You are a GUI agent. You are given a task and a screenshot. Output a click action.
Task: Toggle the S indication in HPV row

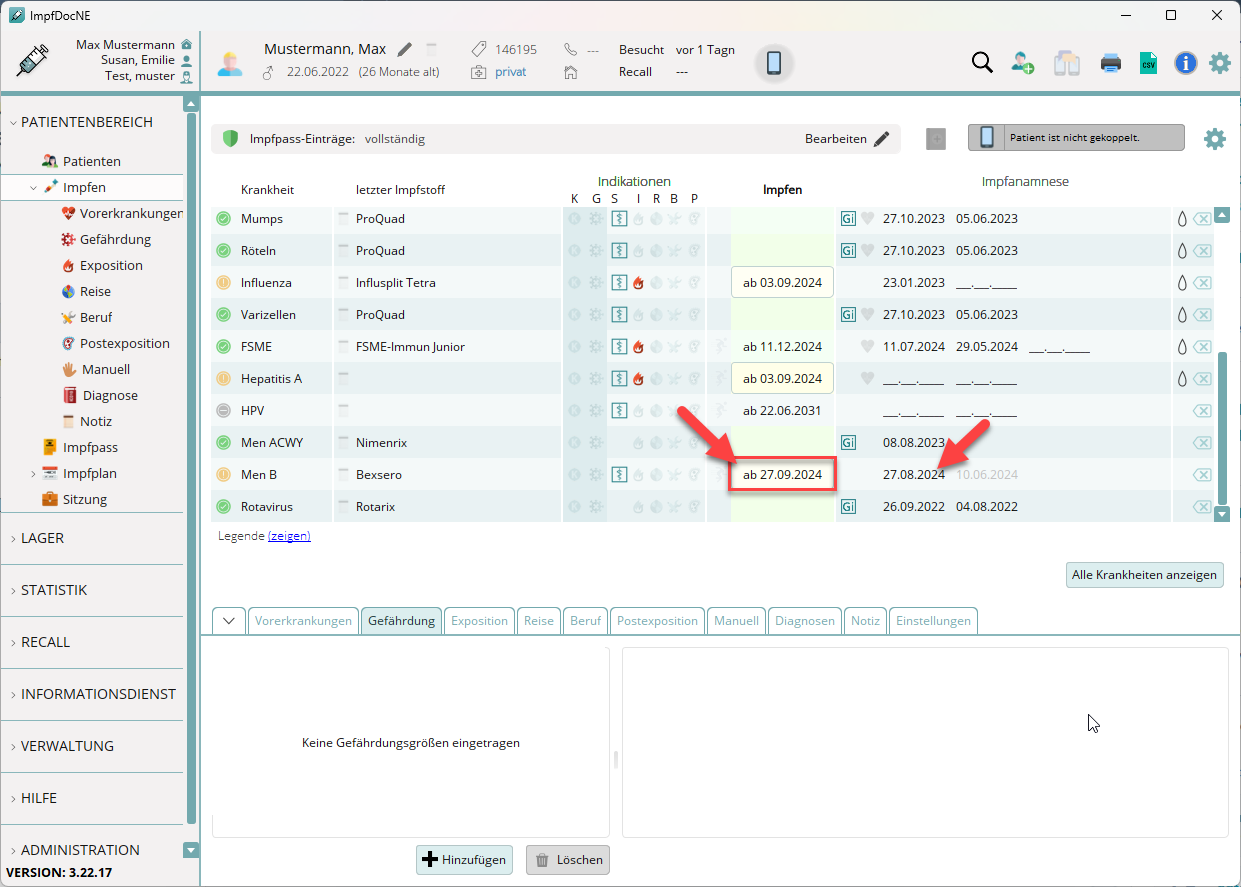pos(619,411)
